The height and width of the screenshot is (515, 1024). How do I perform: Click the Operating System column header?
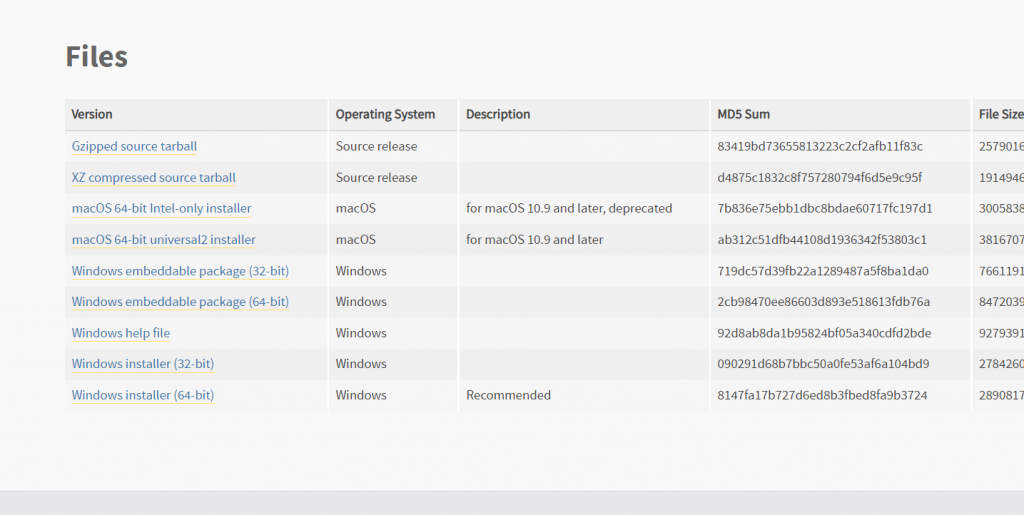(385, 114)
